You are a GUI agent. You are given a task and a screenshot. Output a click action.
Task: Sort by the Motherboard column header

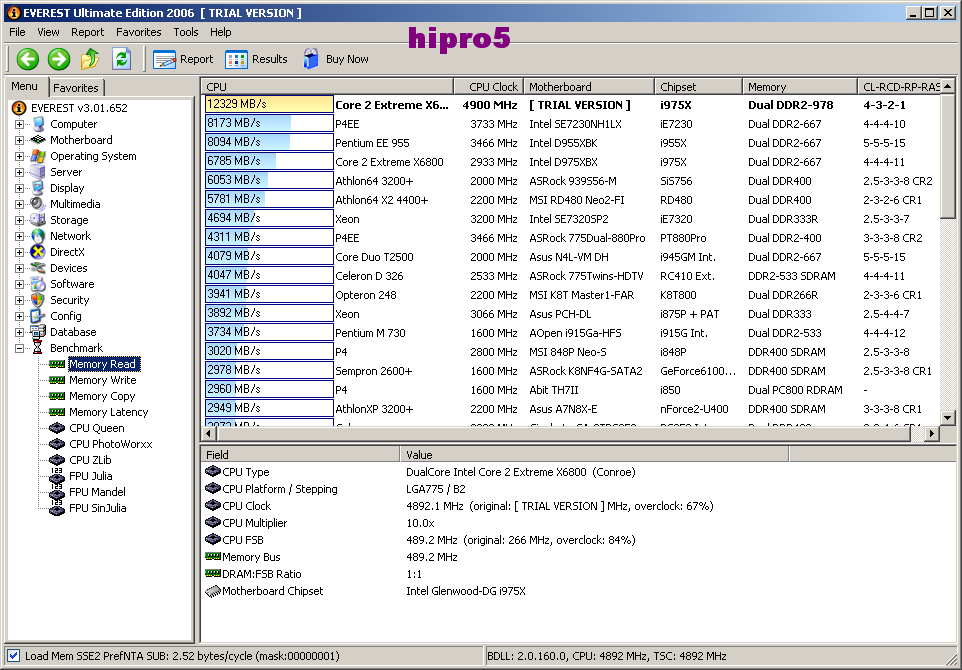coord(588,87)
